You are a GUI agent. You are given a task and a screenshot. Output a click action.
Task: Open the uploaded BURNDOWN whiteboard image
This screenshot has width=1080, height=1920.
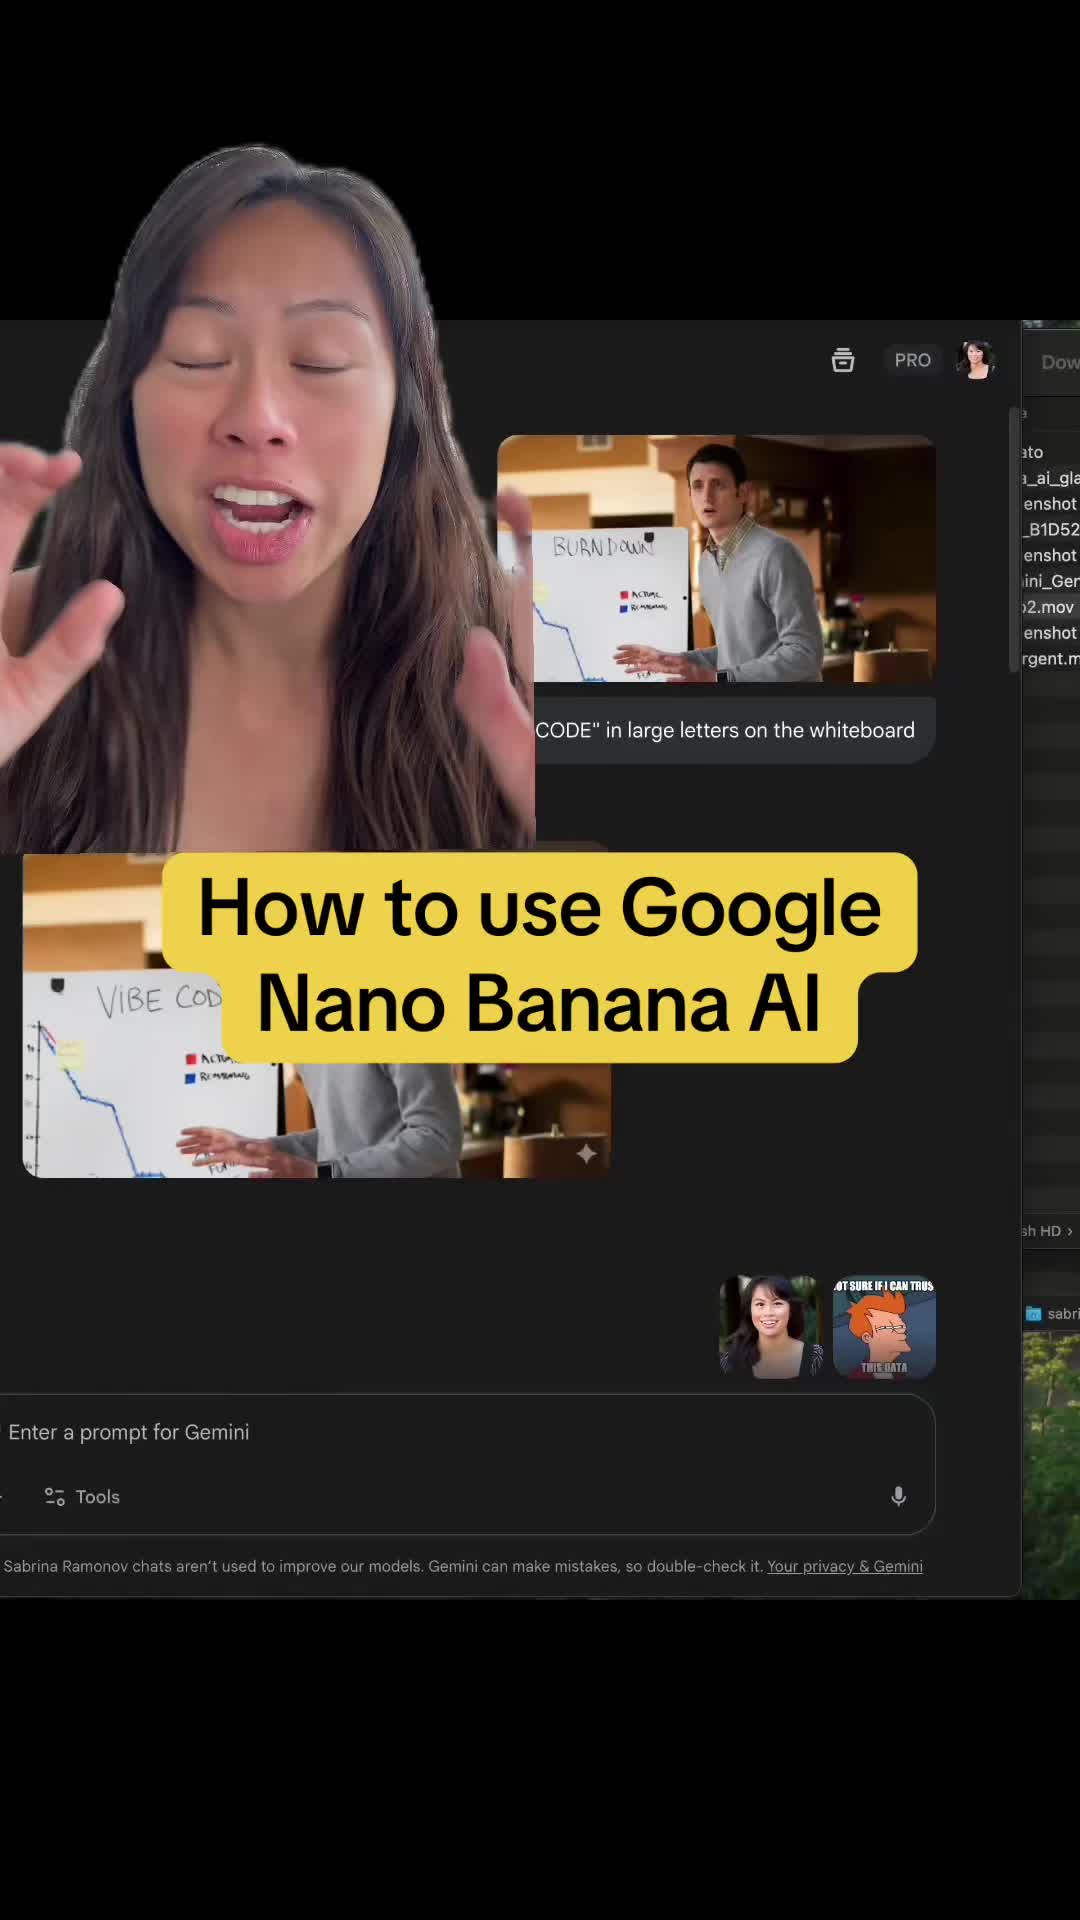coord(717,558)
